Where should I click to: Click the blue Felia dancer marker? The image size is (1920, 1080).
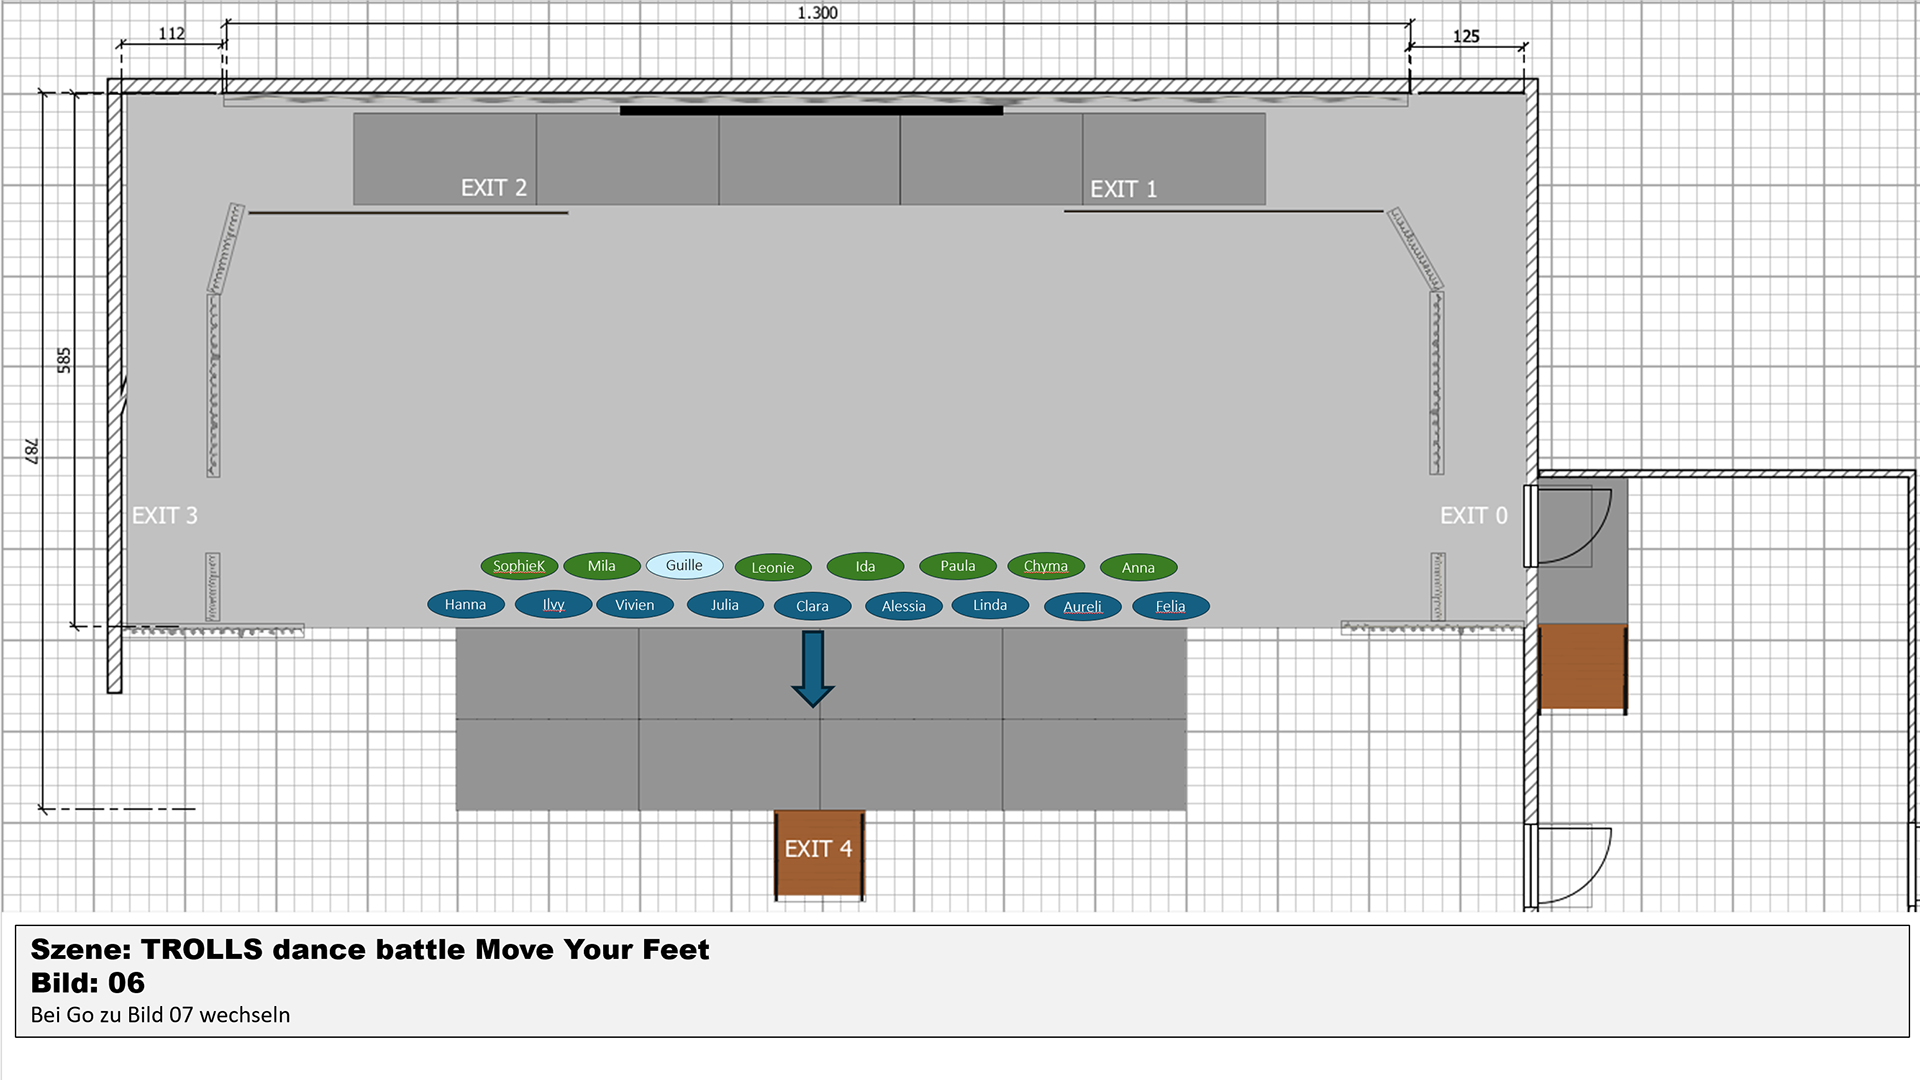point(1170,606)
